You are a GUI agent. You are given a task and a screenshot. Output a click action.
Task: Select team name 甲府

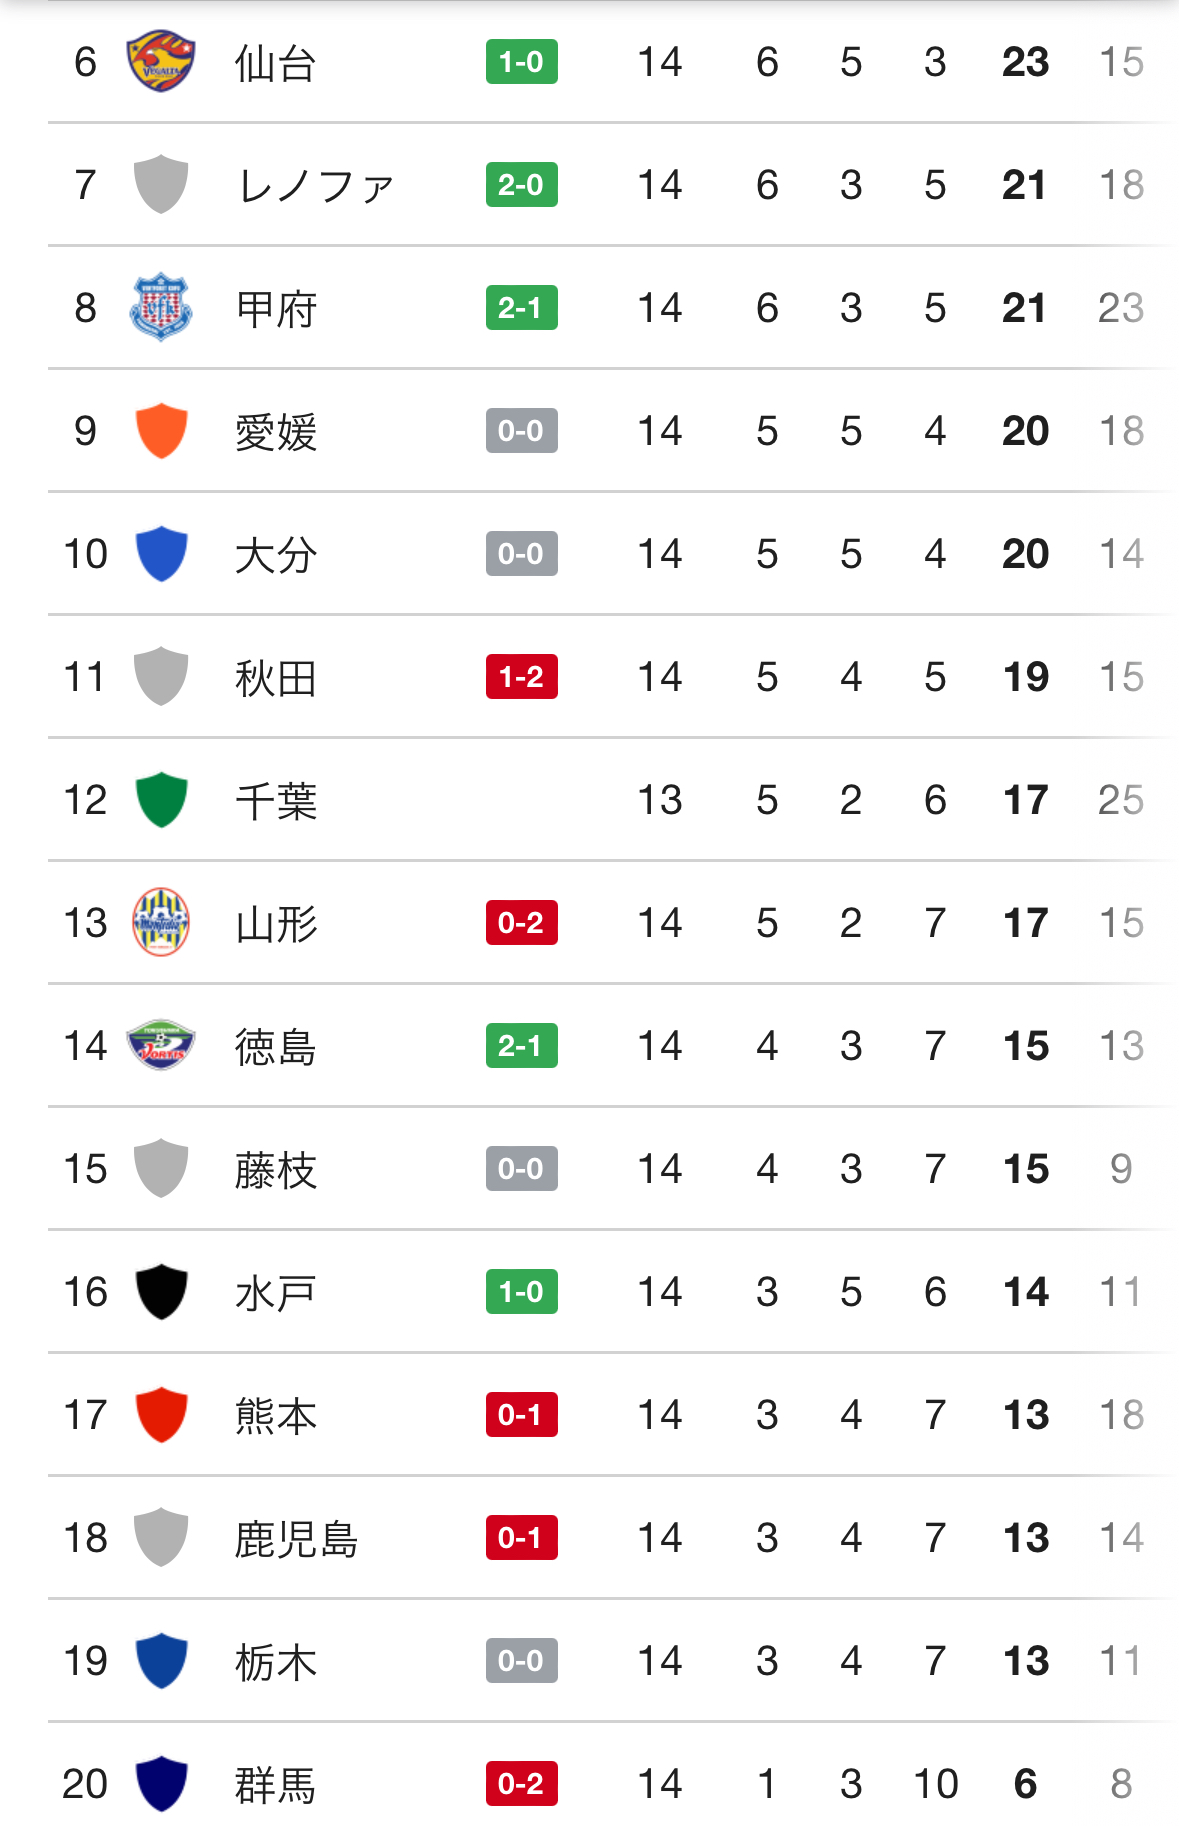click(x=276, y=309)
